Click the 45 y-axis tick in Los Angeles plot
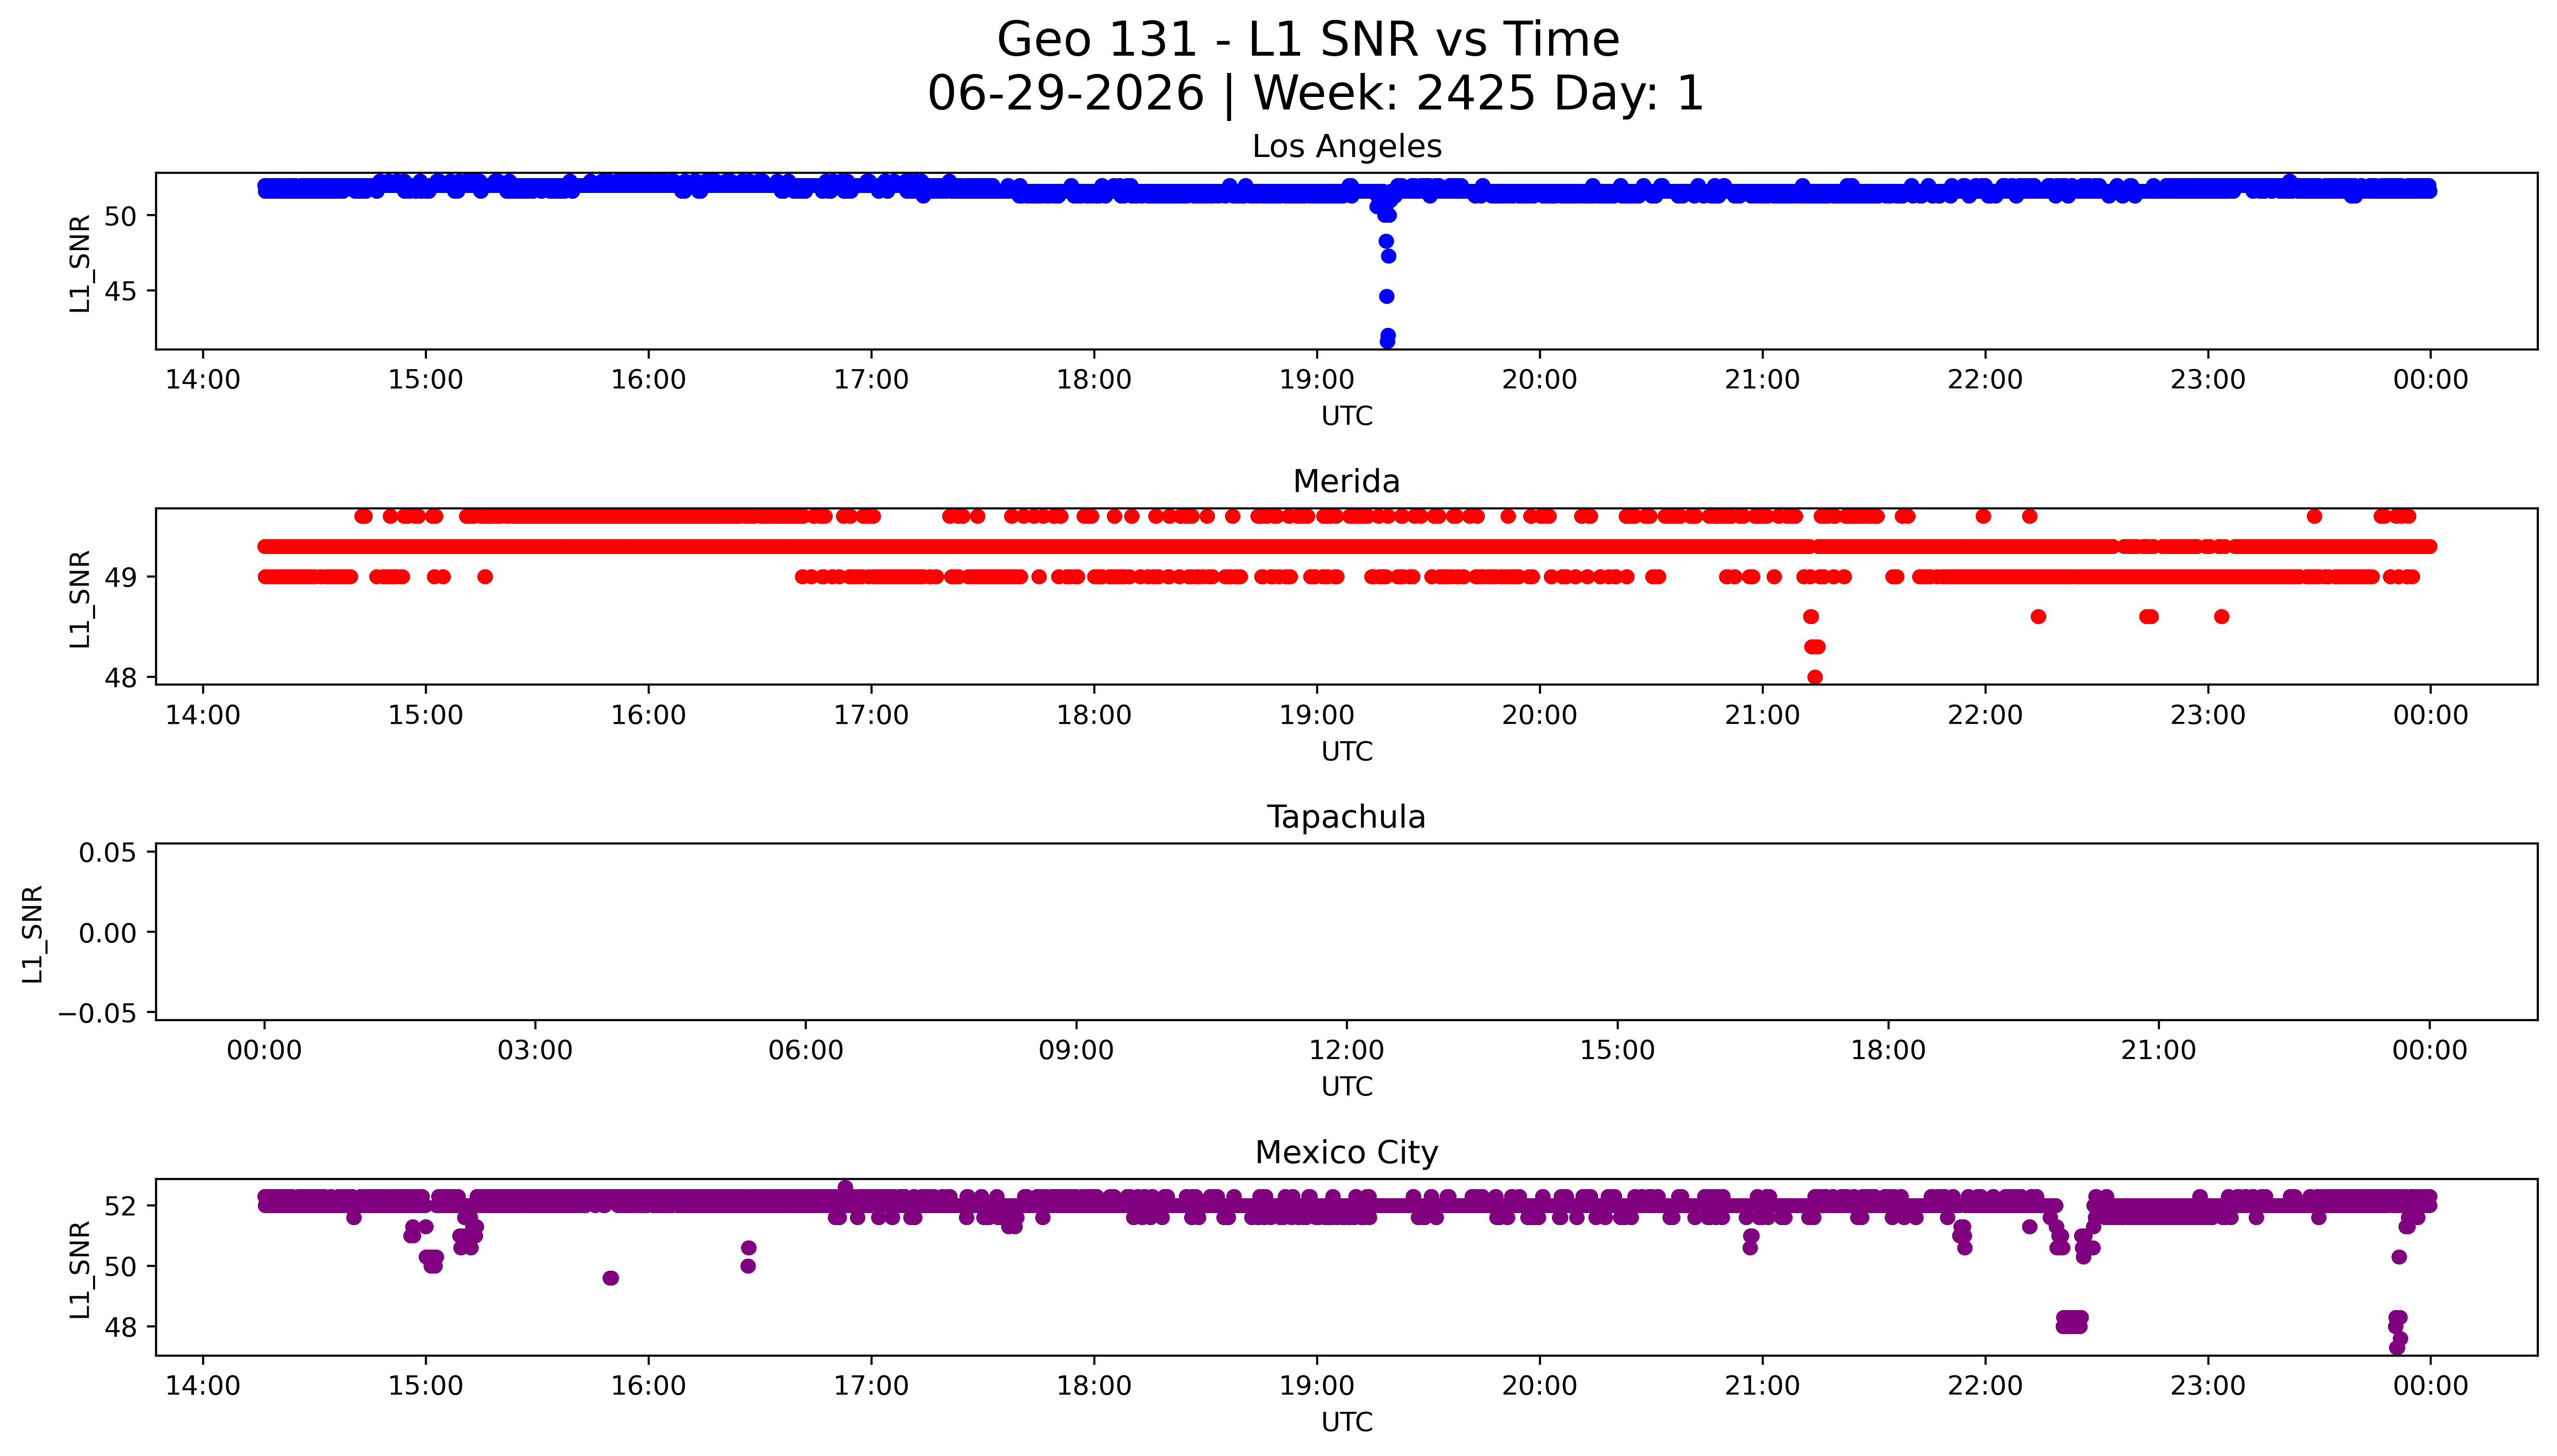The width and height of the screenshot is (2557, 1456). [x=121, y=291]
